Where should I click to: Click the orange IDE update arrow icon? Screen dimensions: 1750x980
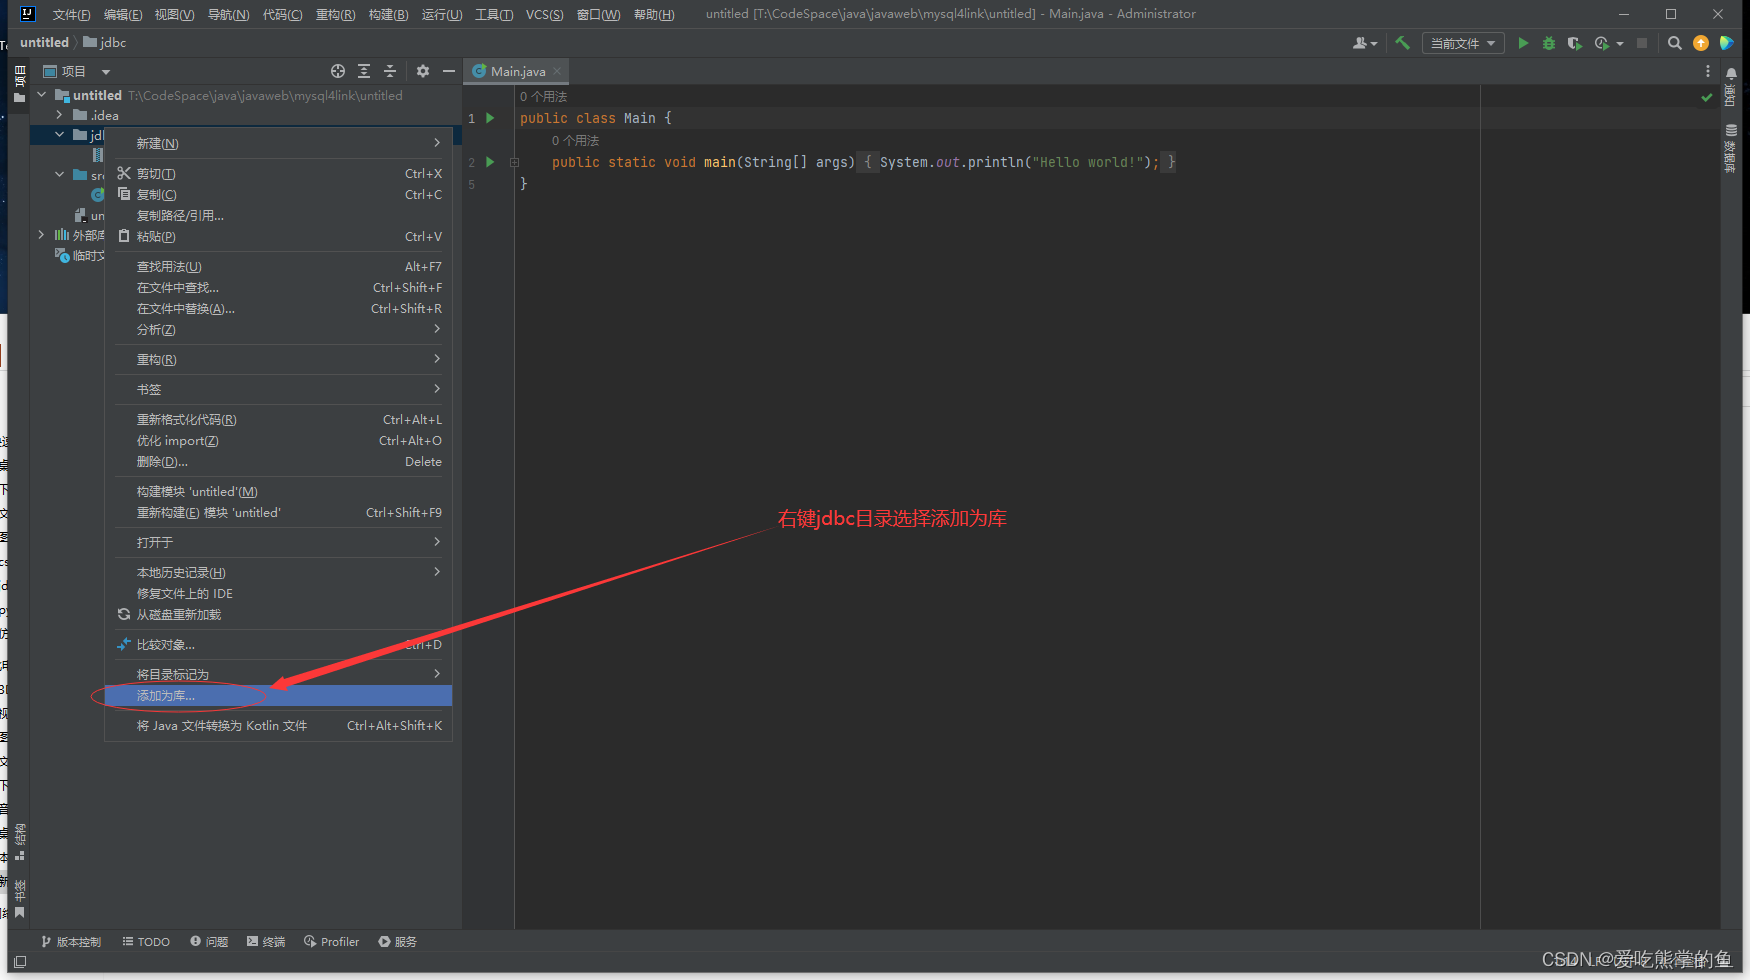click(1701, 43)
